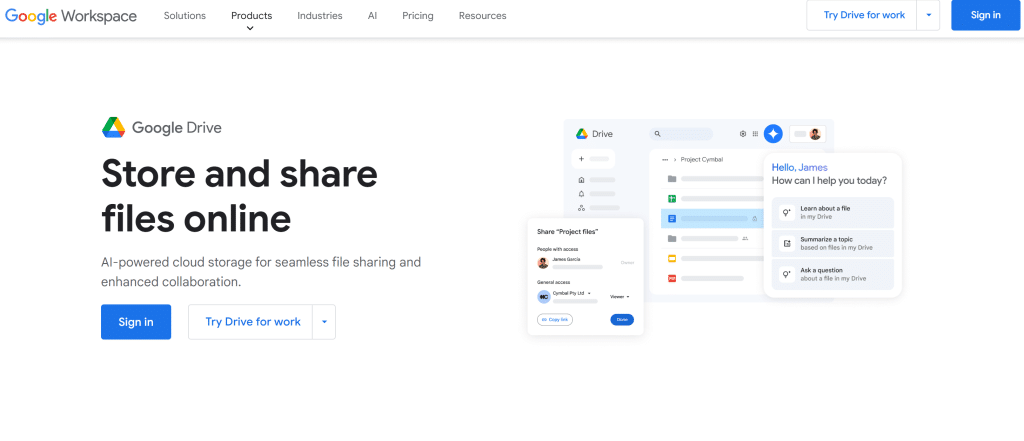Click the "AI-powered cloud storage" description text
The width and height of the screenshot is (1024, 441).
[261, 272]
